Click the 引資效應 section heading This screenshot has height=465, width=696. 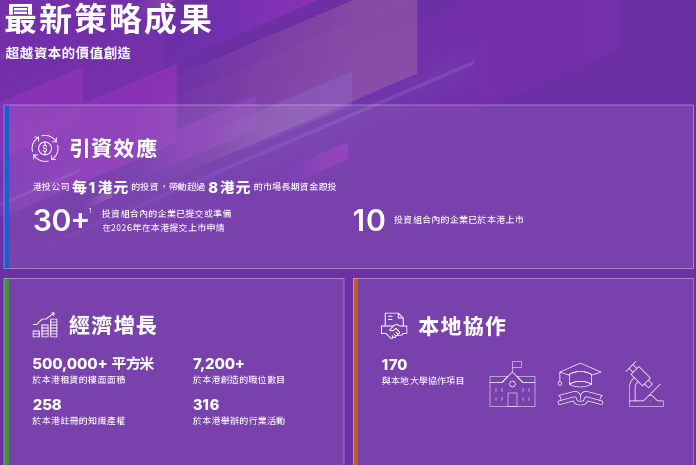point(113,149)
